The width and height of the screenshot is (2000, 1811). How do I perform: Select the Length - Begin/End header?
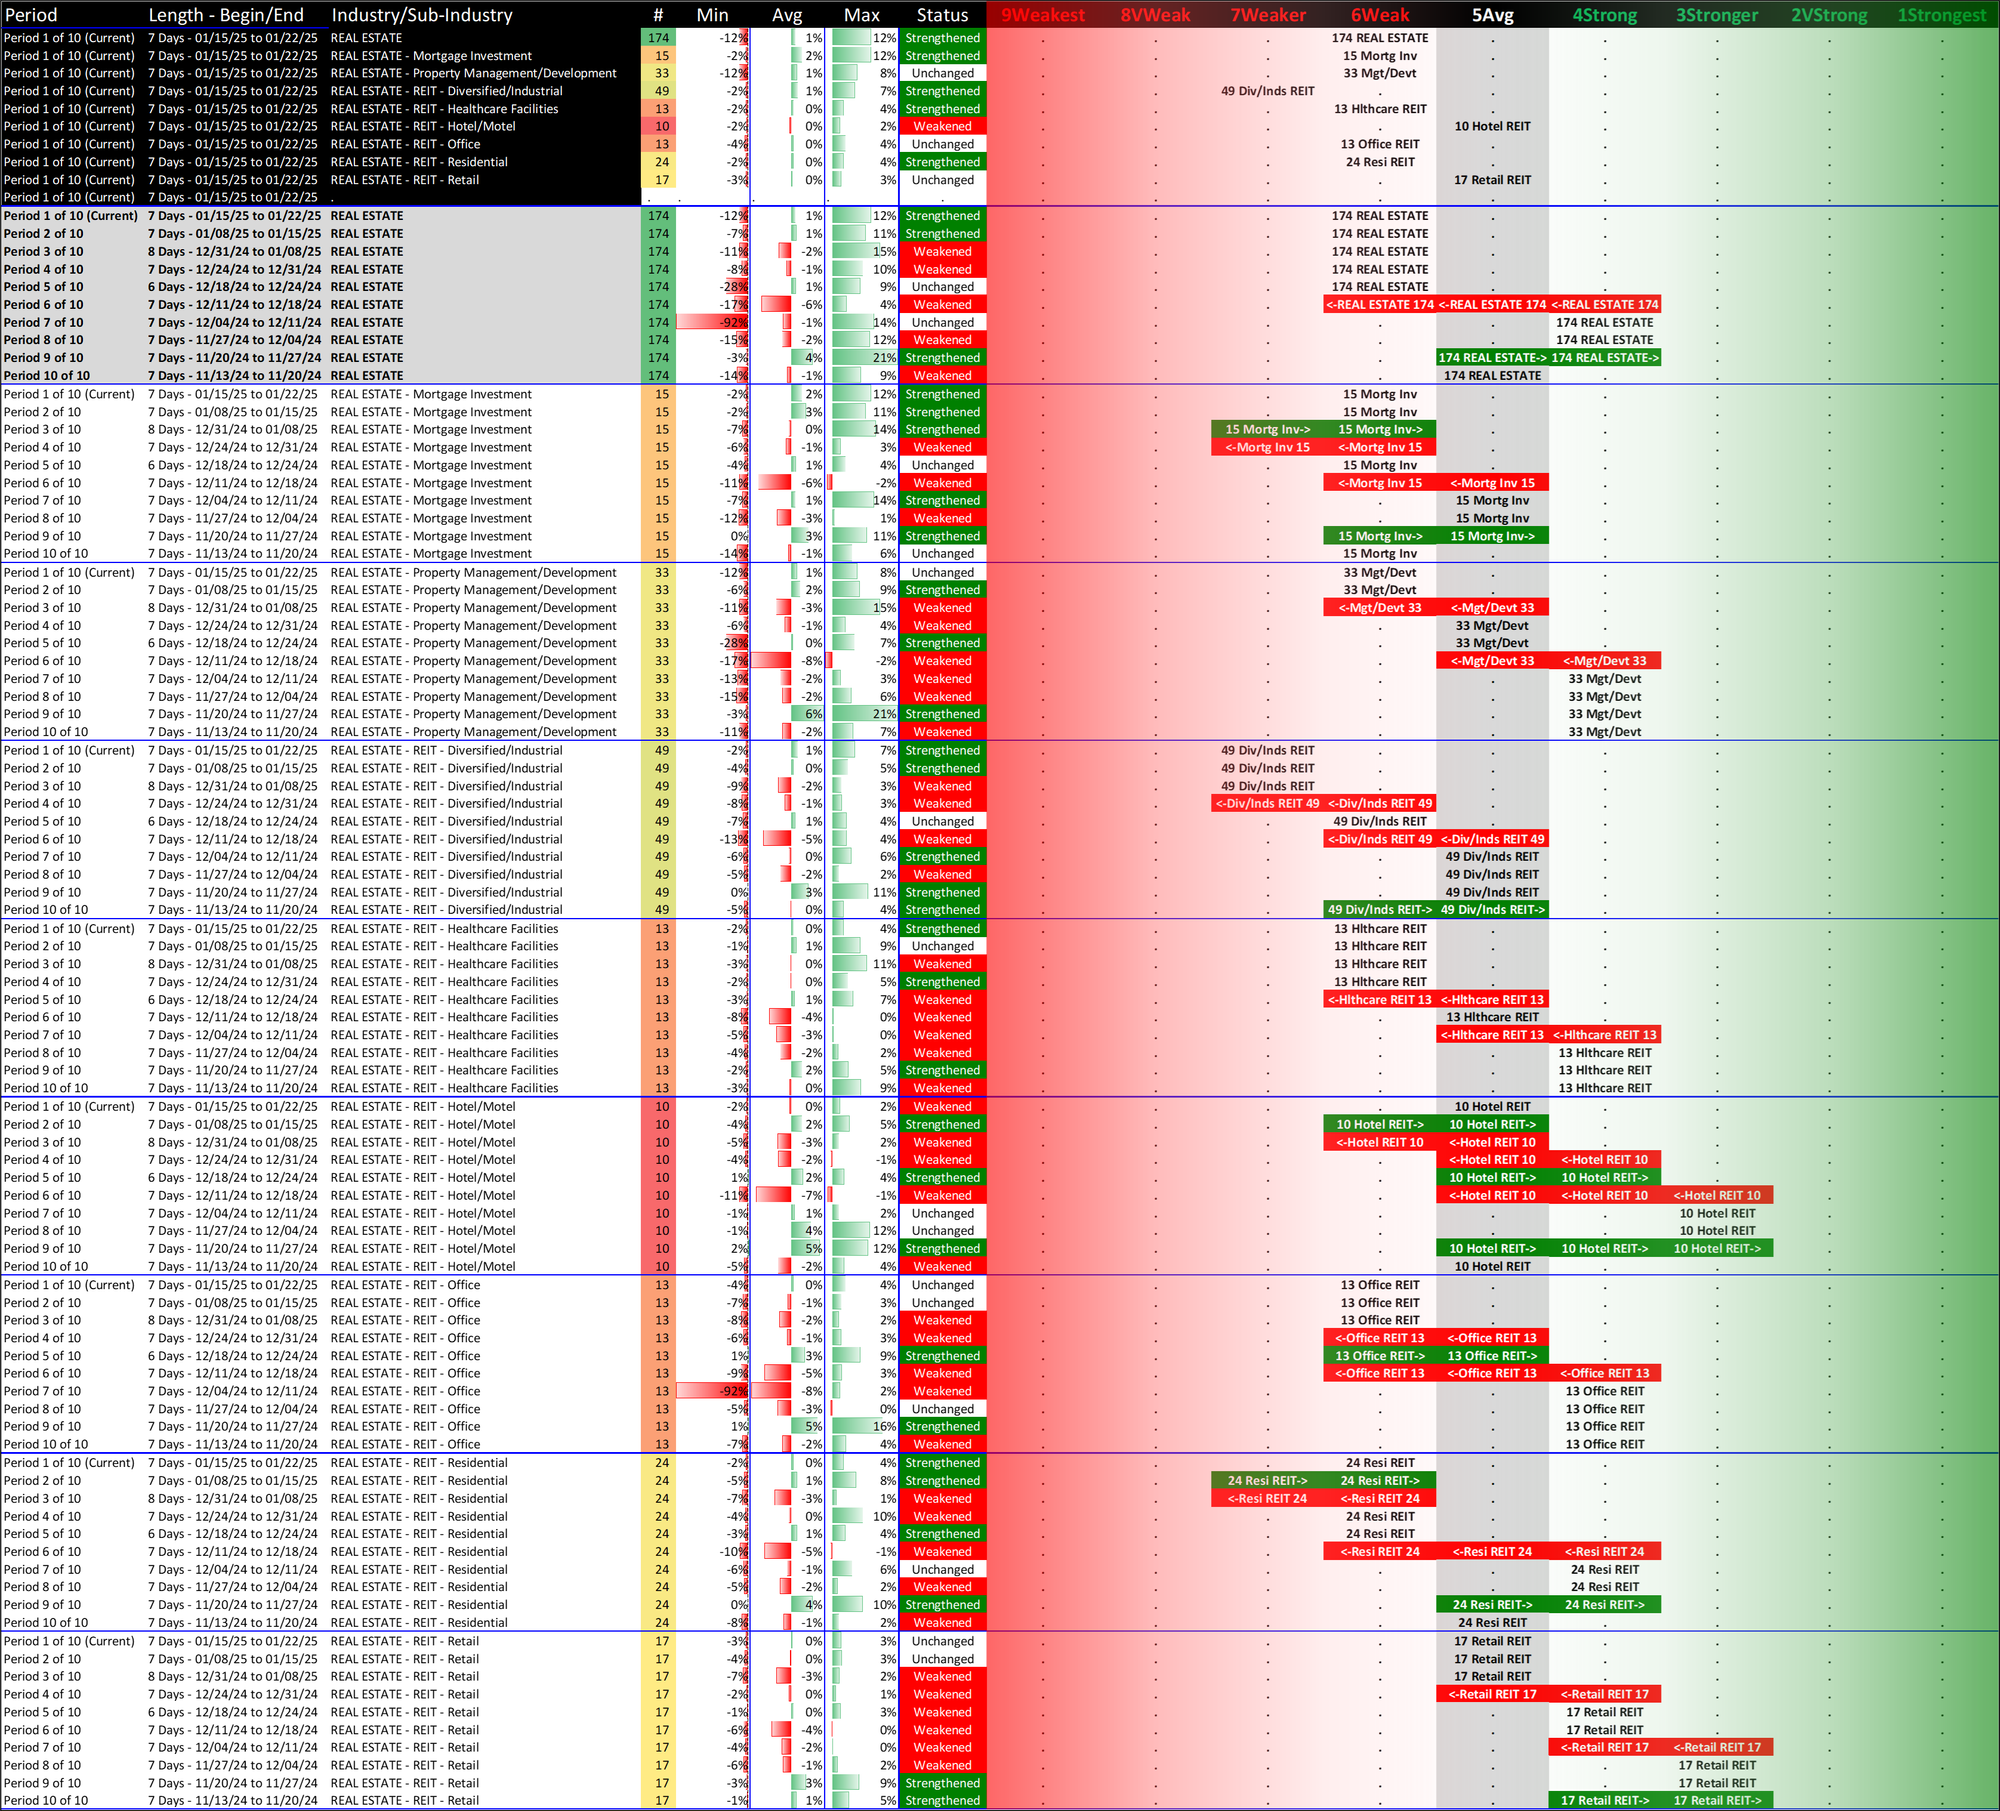click(226, 15)
